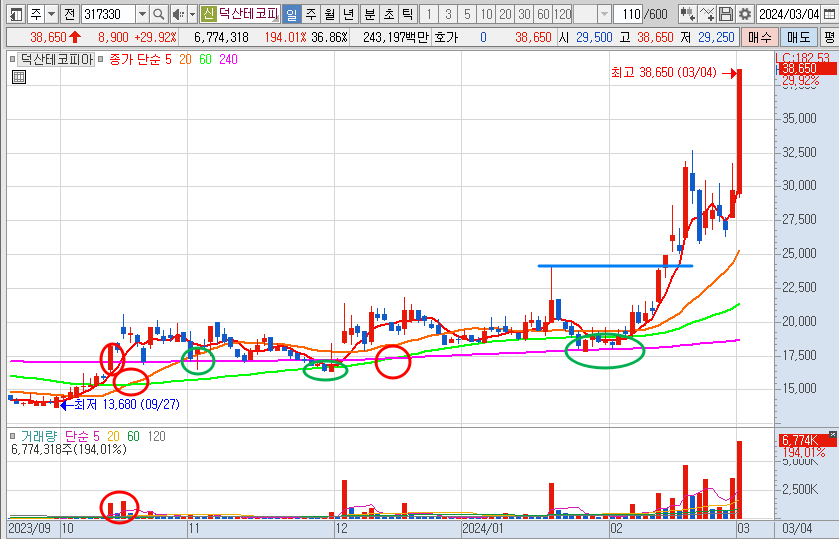Select the daily 일 chart period
This screenshot has width=839, height=539.
pos(291,14)
